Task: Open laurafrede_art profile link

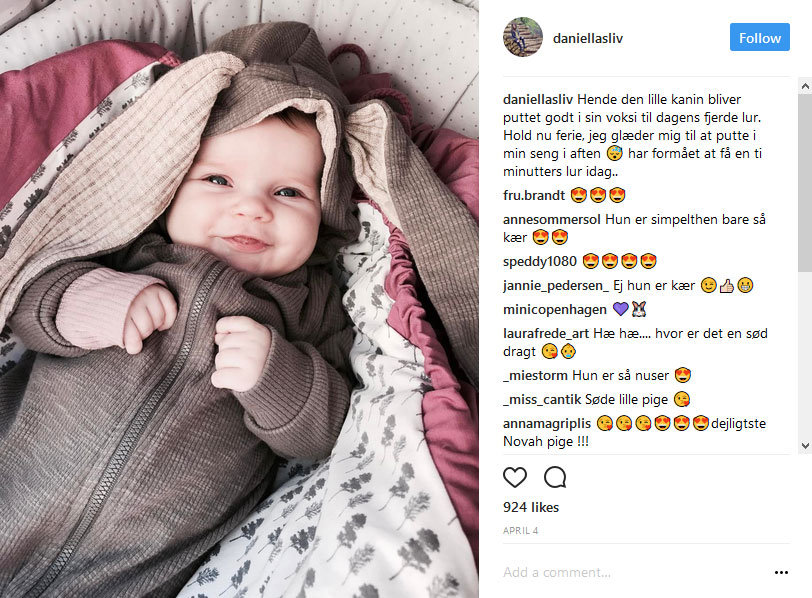Action: coord(546,334)
